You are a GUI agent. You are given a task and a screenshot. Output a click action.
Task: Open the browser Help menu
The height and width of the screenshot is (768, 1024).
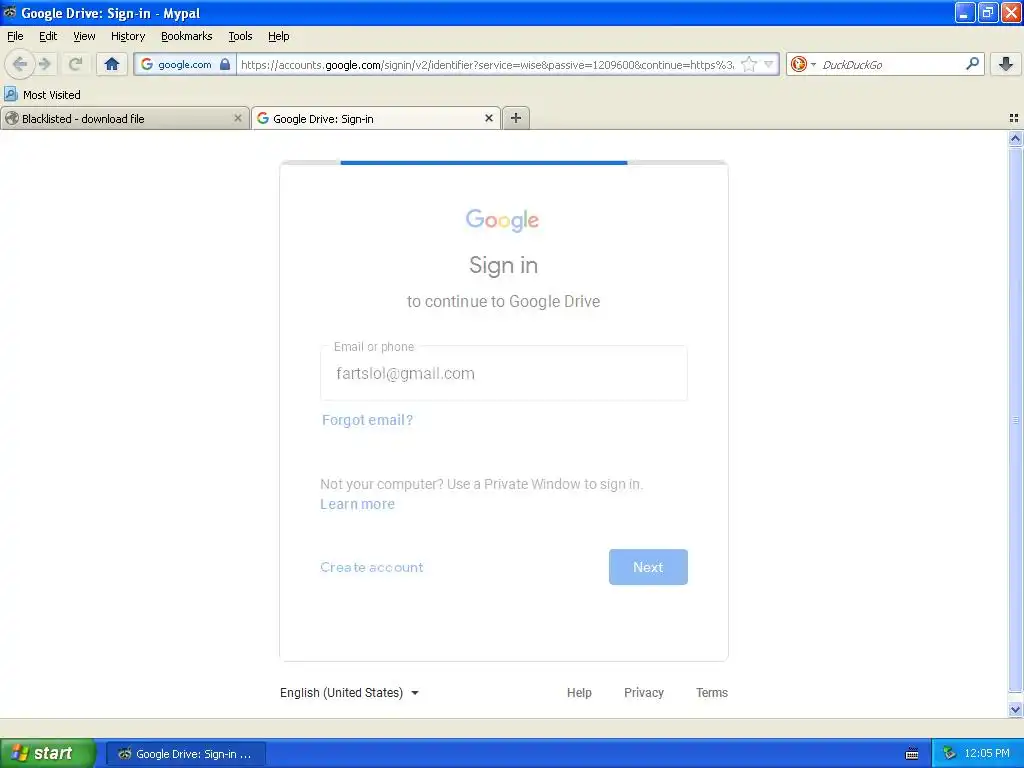pos(279,36)
